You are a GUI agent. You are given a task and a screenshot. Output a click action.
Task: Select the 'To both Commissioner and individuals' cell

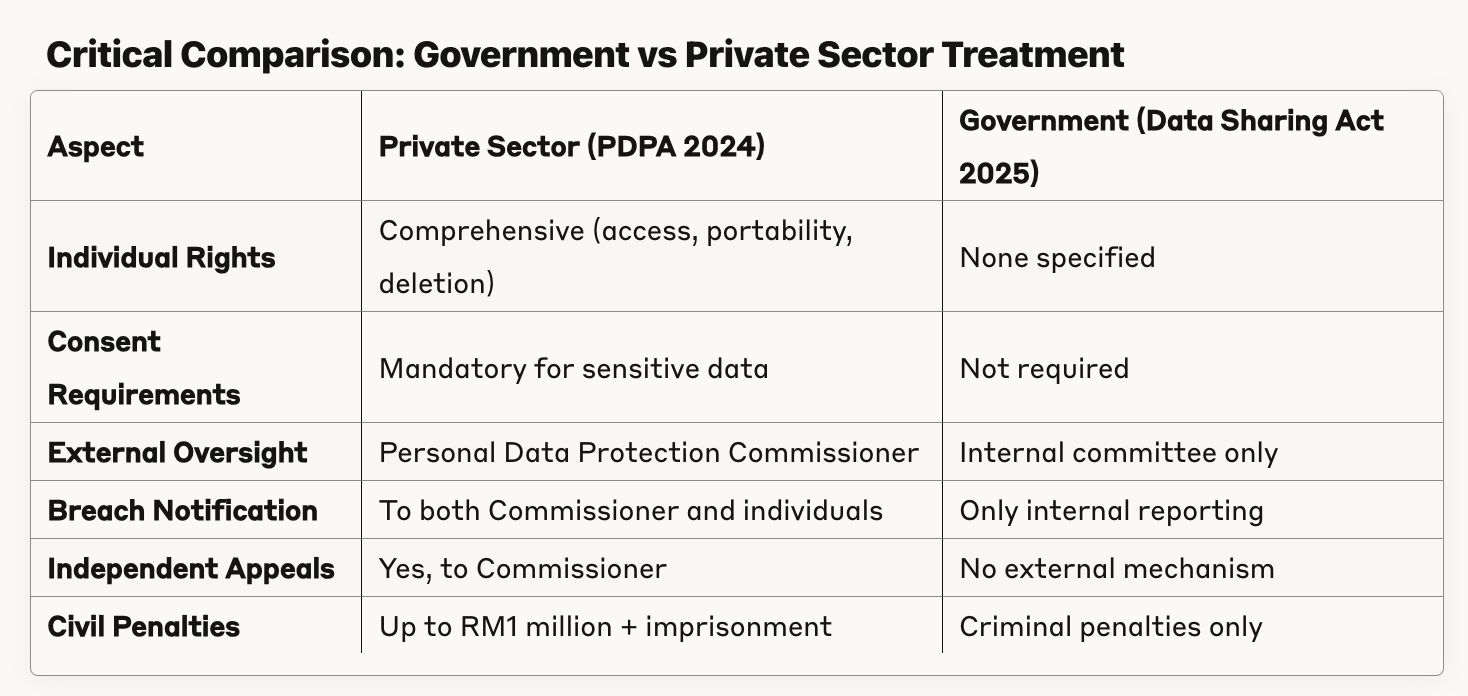630,510
